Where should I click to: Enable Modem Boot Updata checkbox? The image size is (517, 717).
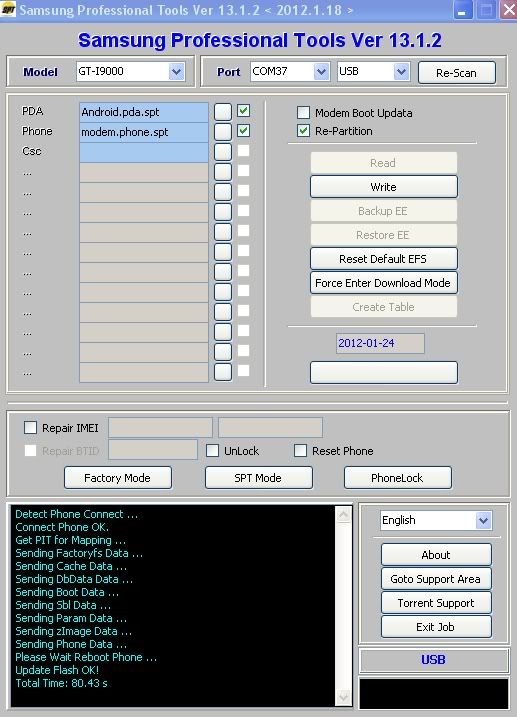click(x=303, y=112)
